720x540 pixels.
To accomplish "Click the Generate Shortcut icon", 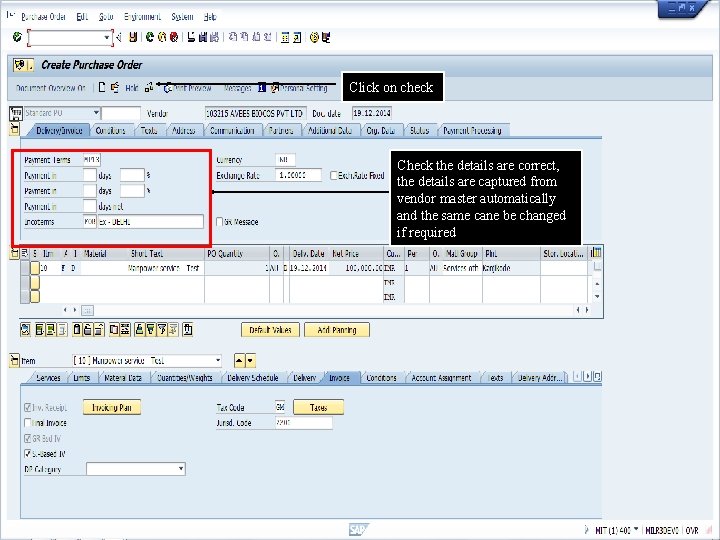I will pyautogui.click(x=297, y=37).
